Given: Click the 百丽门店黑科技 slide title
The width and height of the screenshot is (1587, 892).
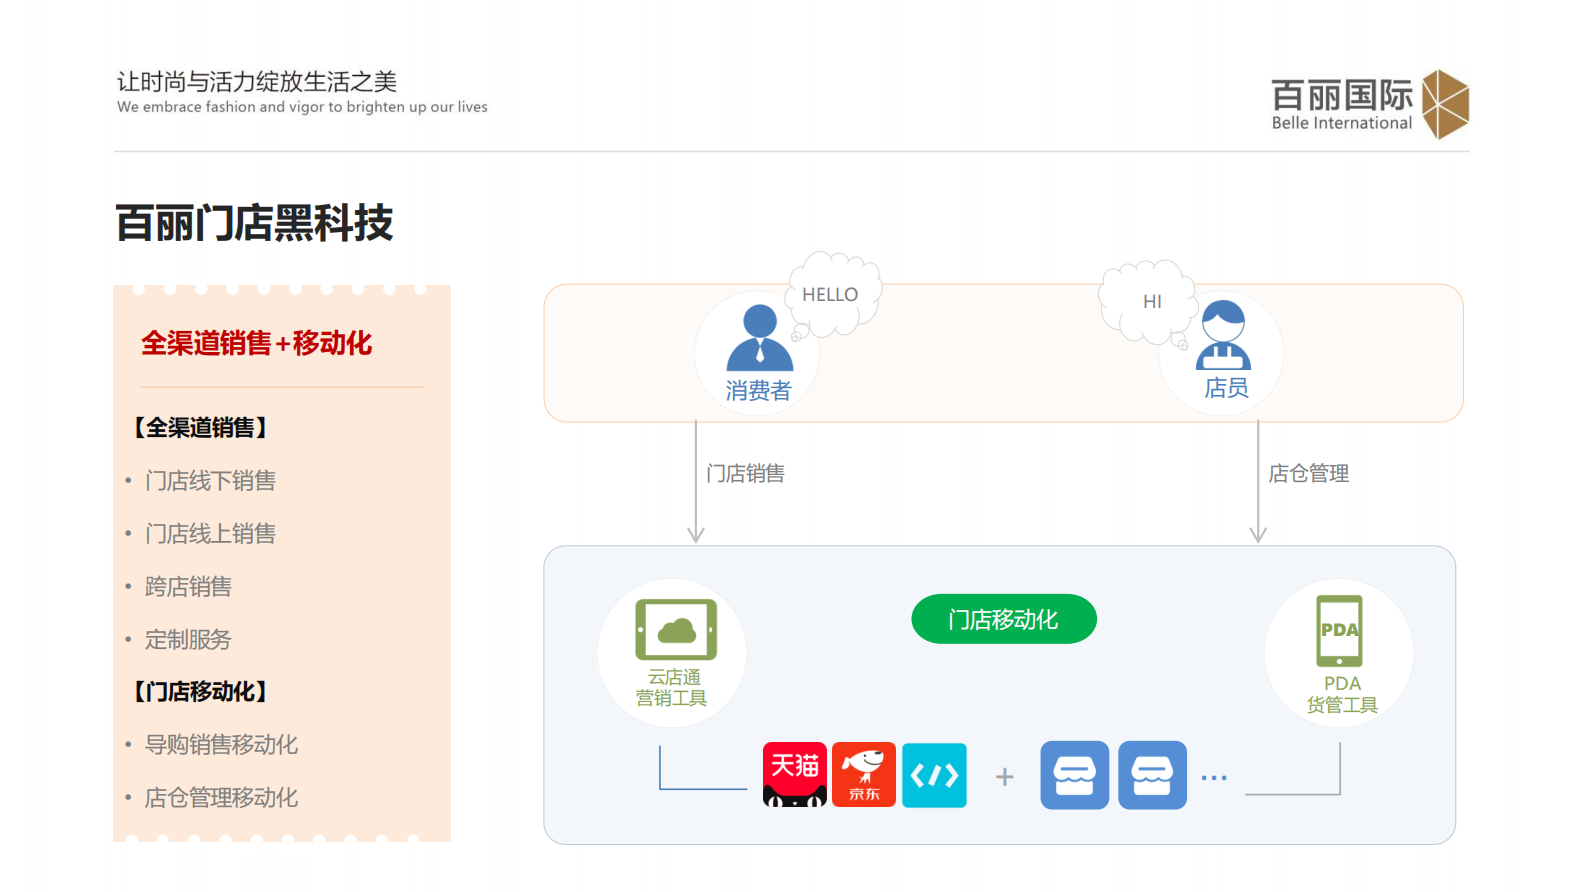Looking at the screenshot, I should pos(255,223).
